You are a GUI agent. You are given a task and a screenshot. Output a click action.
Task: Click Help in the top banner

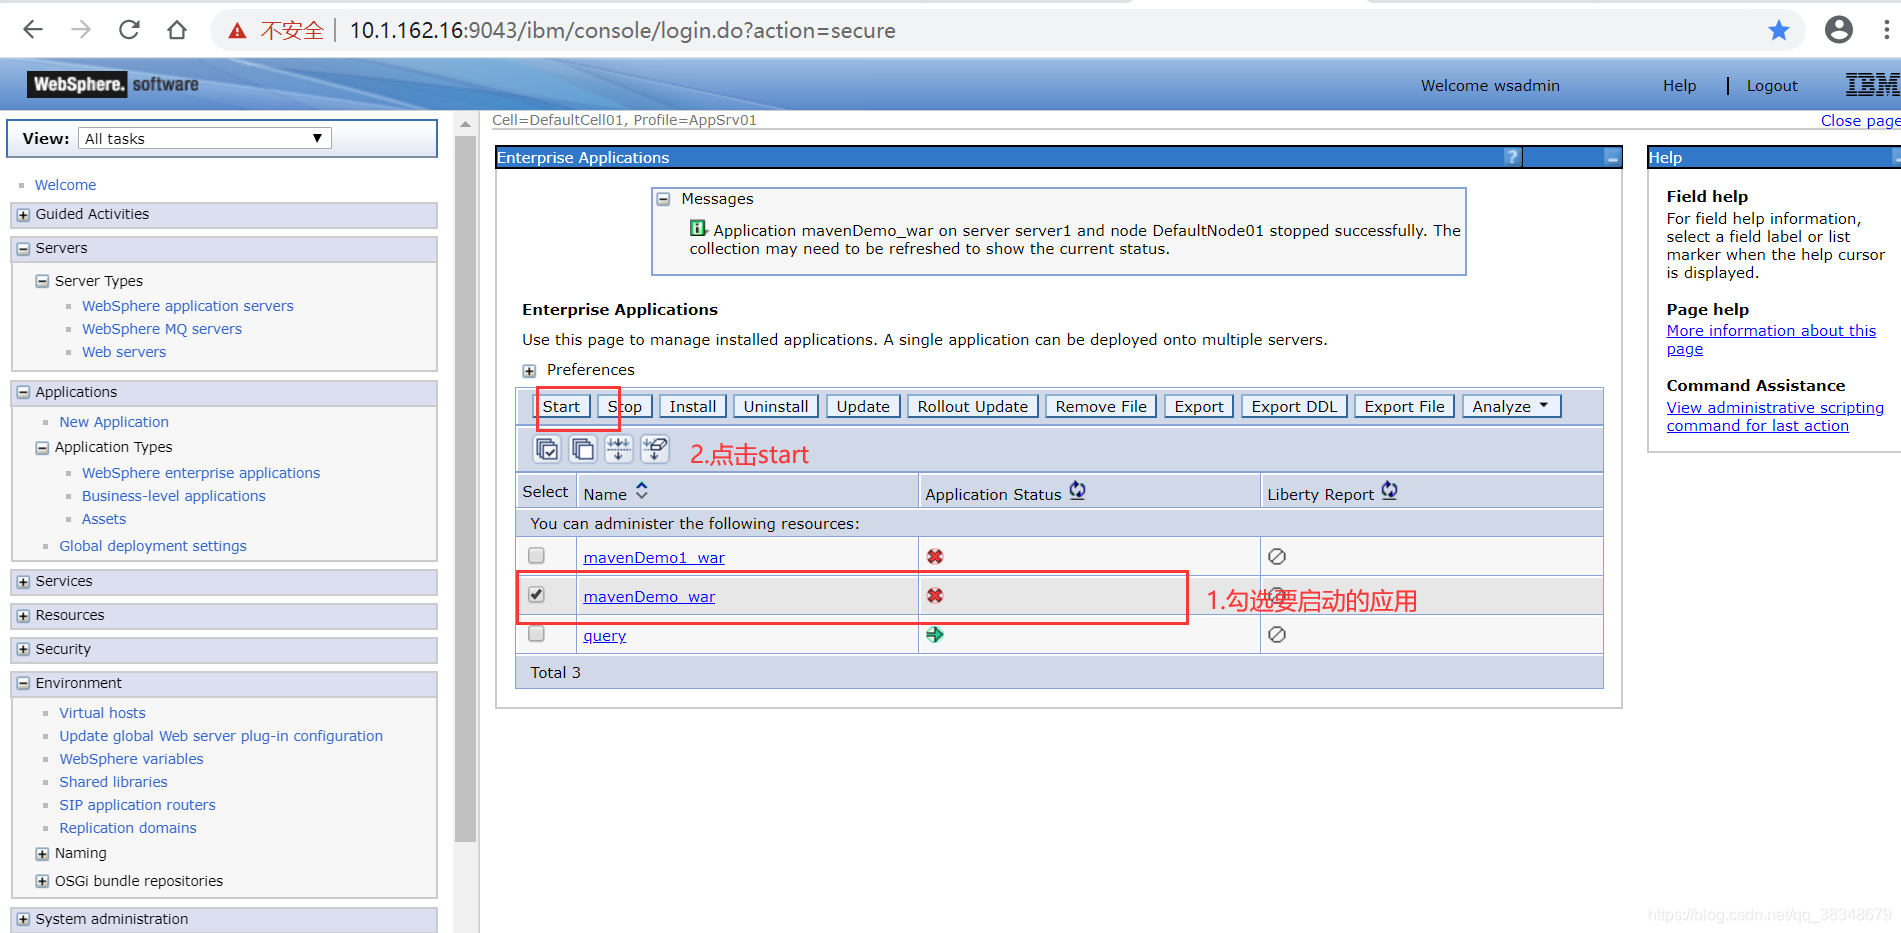tap(1679, 86)
